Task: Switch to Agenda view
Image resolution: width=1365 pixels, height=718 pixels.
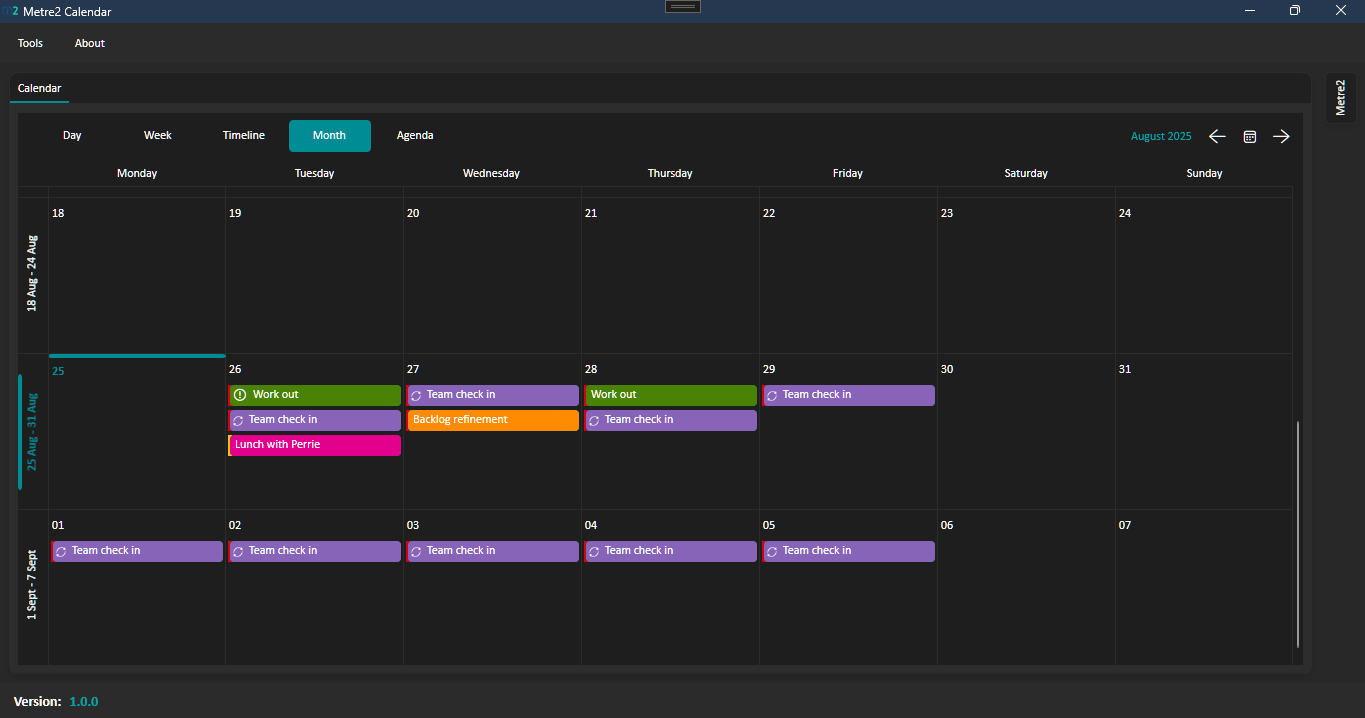Action: click(415, 136)
